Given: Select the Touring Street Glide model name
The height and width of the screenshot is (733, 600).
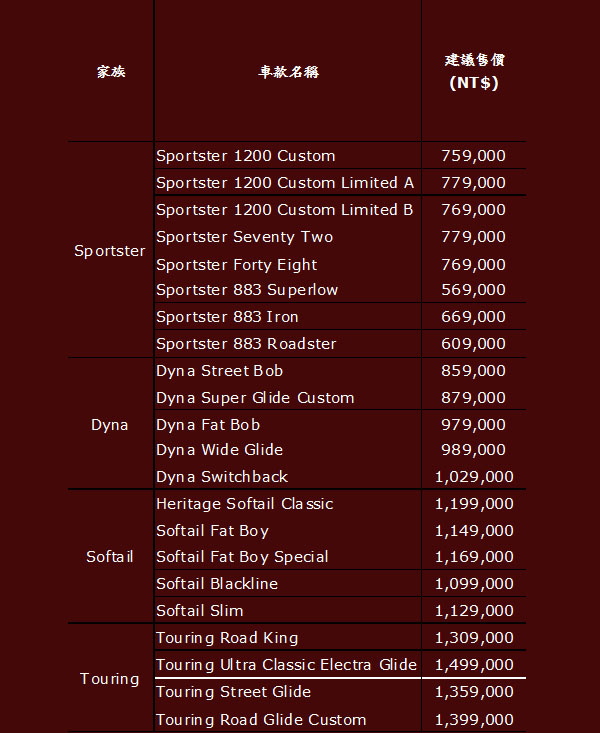Looking at the screenshot, I should click(233, 692).
